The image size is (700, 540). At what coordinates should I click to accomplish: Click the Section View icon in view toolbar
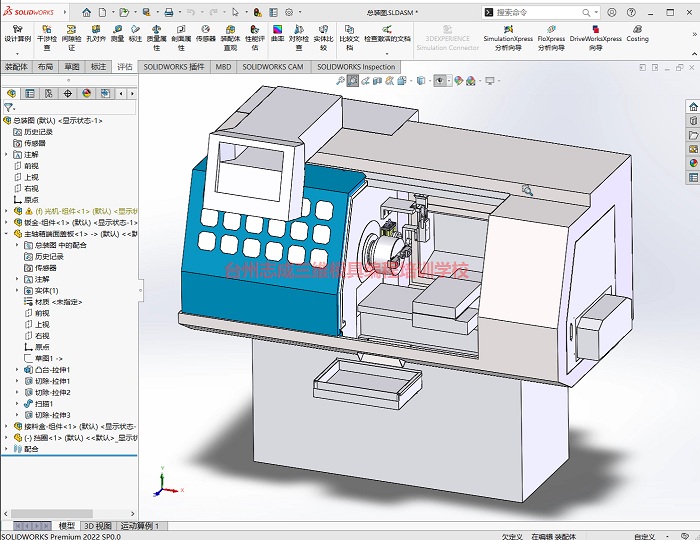[378, 81]
